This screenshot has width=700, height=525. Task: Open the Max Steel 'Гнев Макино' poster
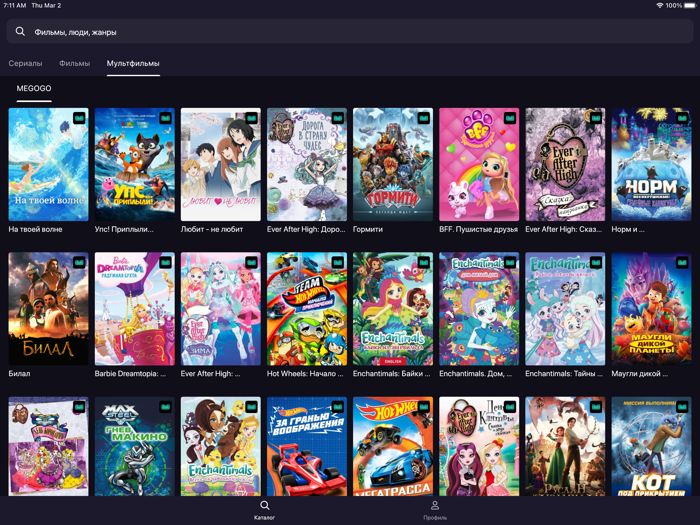[134, 446]
